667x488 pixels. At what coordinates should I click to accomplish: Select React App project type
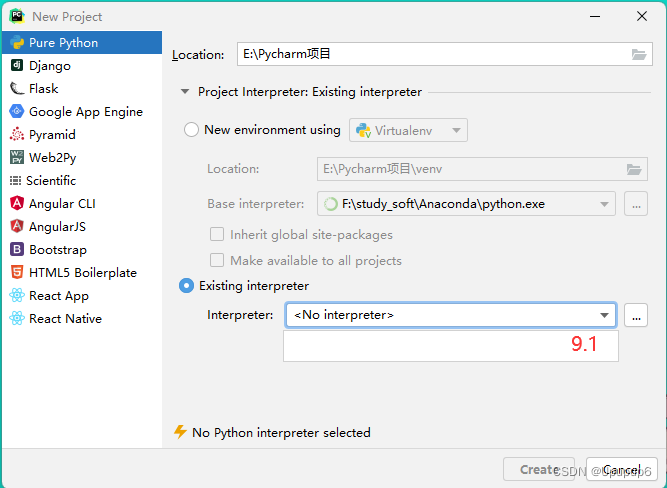pos(82,295)
